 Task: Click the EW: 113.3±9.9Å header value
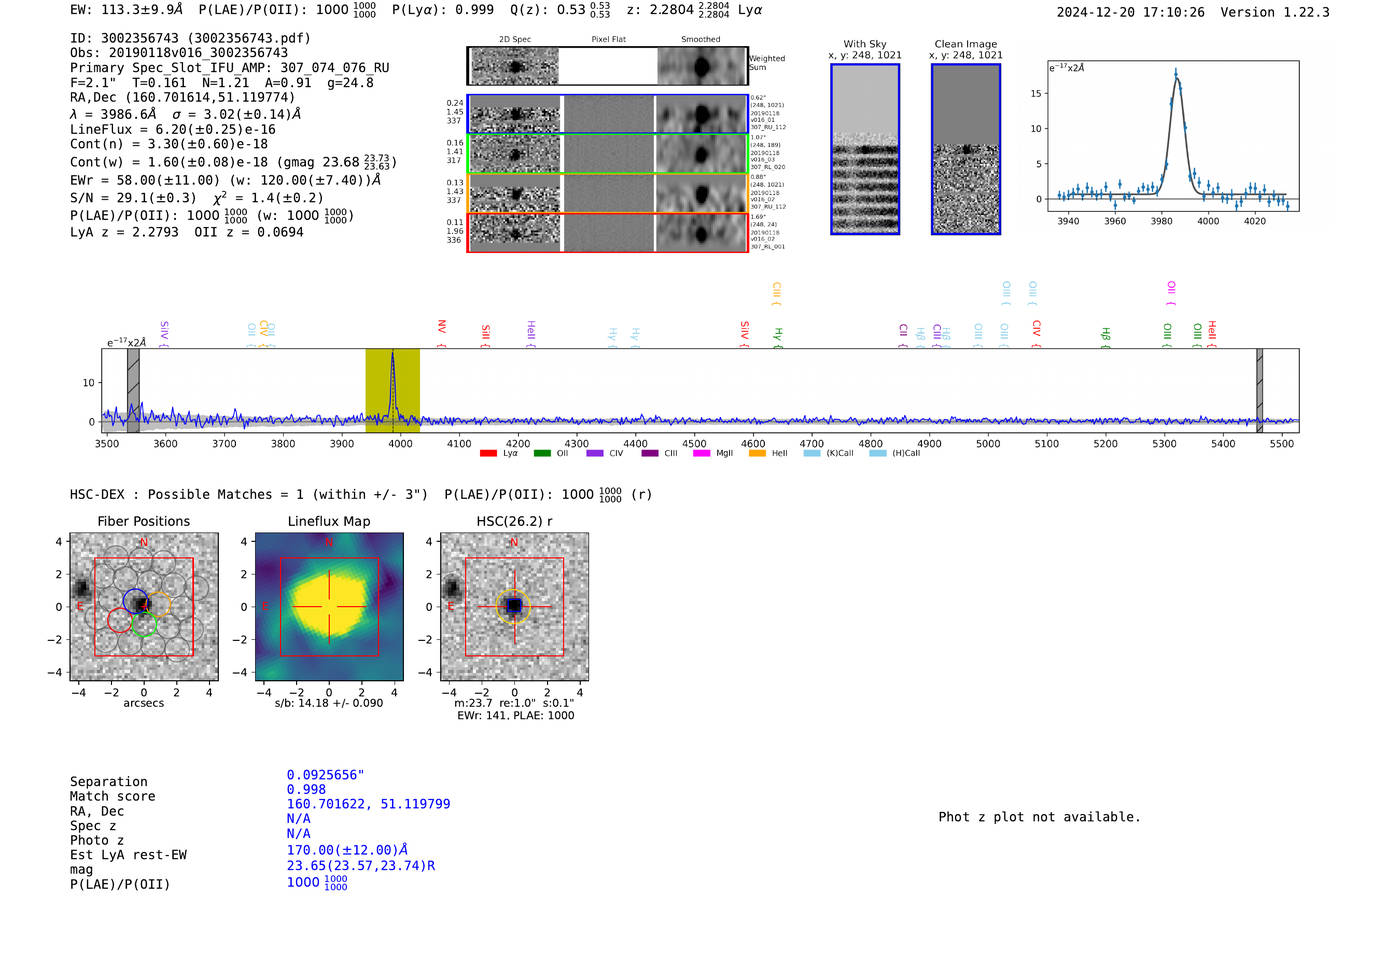pyautogui.click(x=127, y=10)
